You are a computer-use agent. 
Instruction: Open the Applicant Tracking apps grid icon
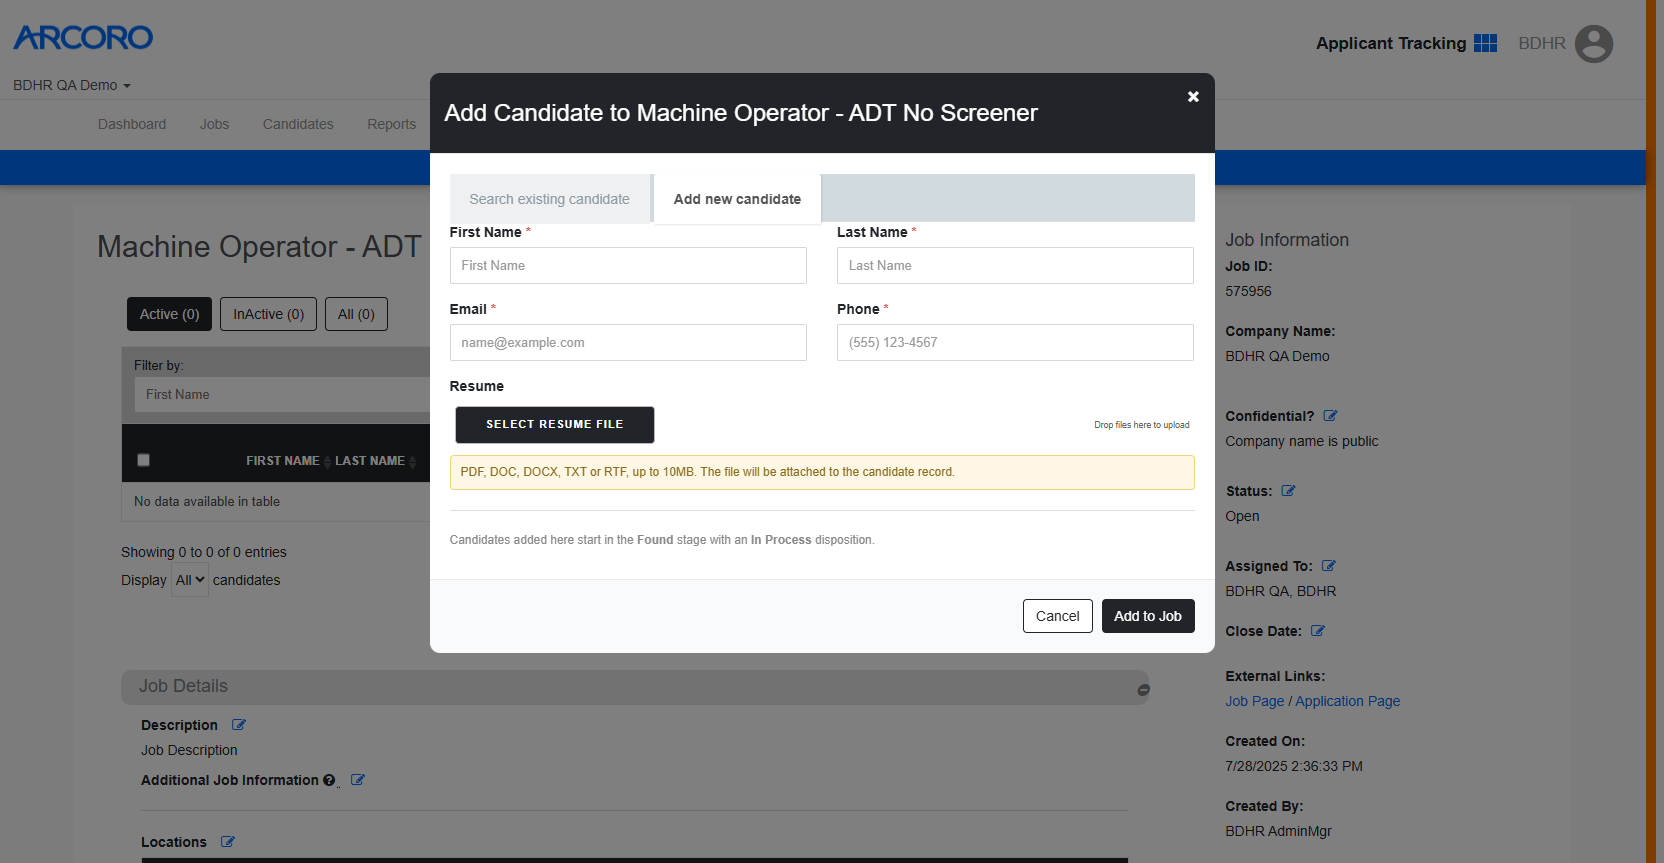tap(1485, 43)
